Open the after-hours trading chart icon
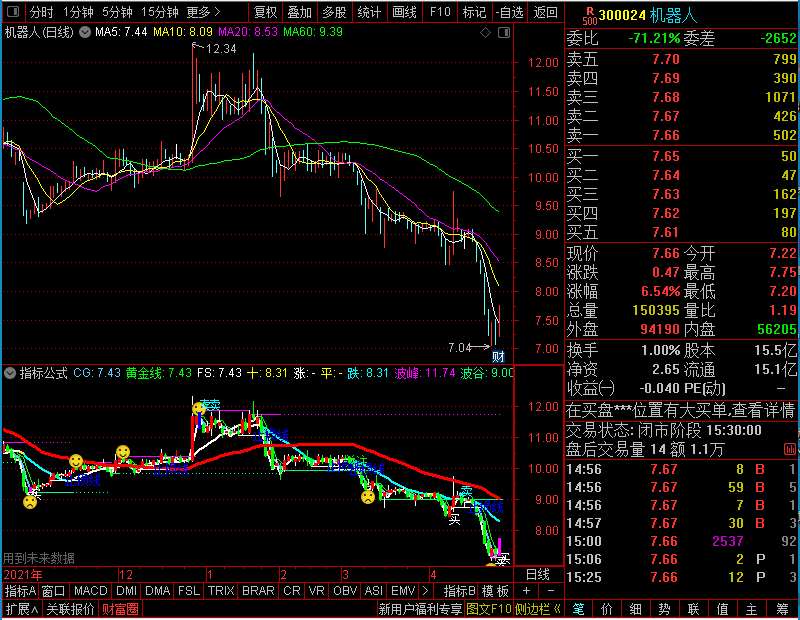800x620 pixels. tap(789, 449)
